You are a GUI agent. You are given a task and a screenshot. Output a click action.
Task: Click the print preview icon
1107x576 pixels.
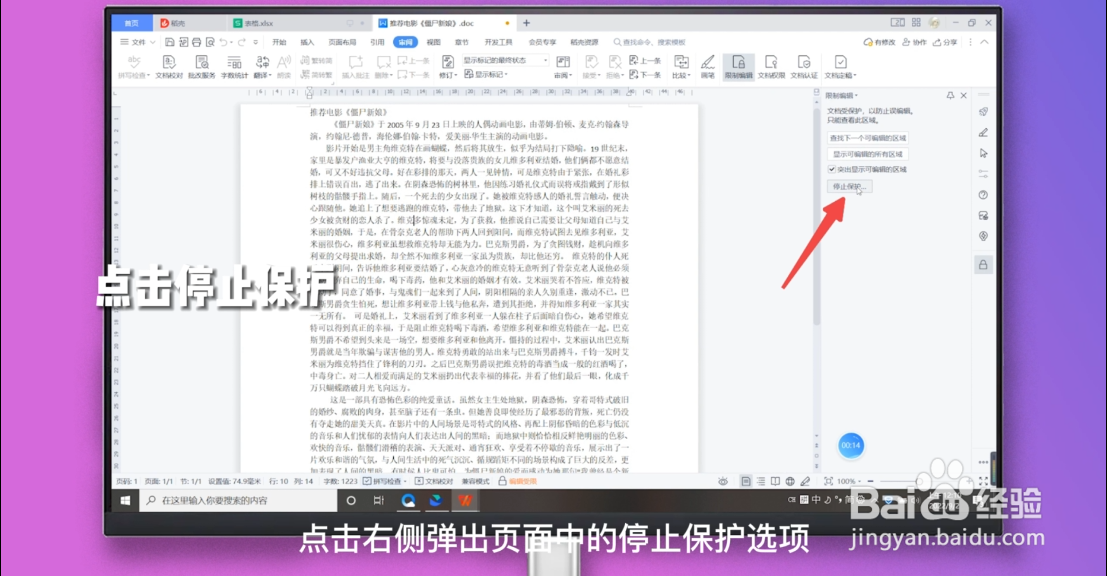coord(210,42)
